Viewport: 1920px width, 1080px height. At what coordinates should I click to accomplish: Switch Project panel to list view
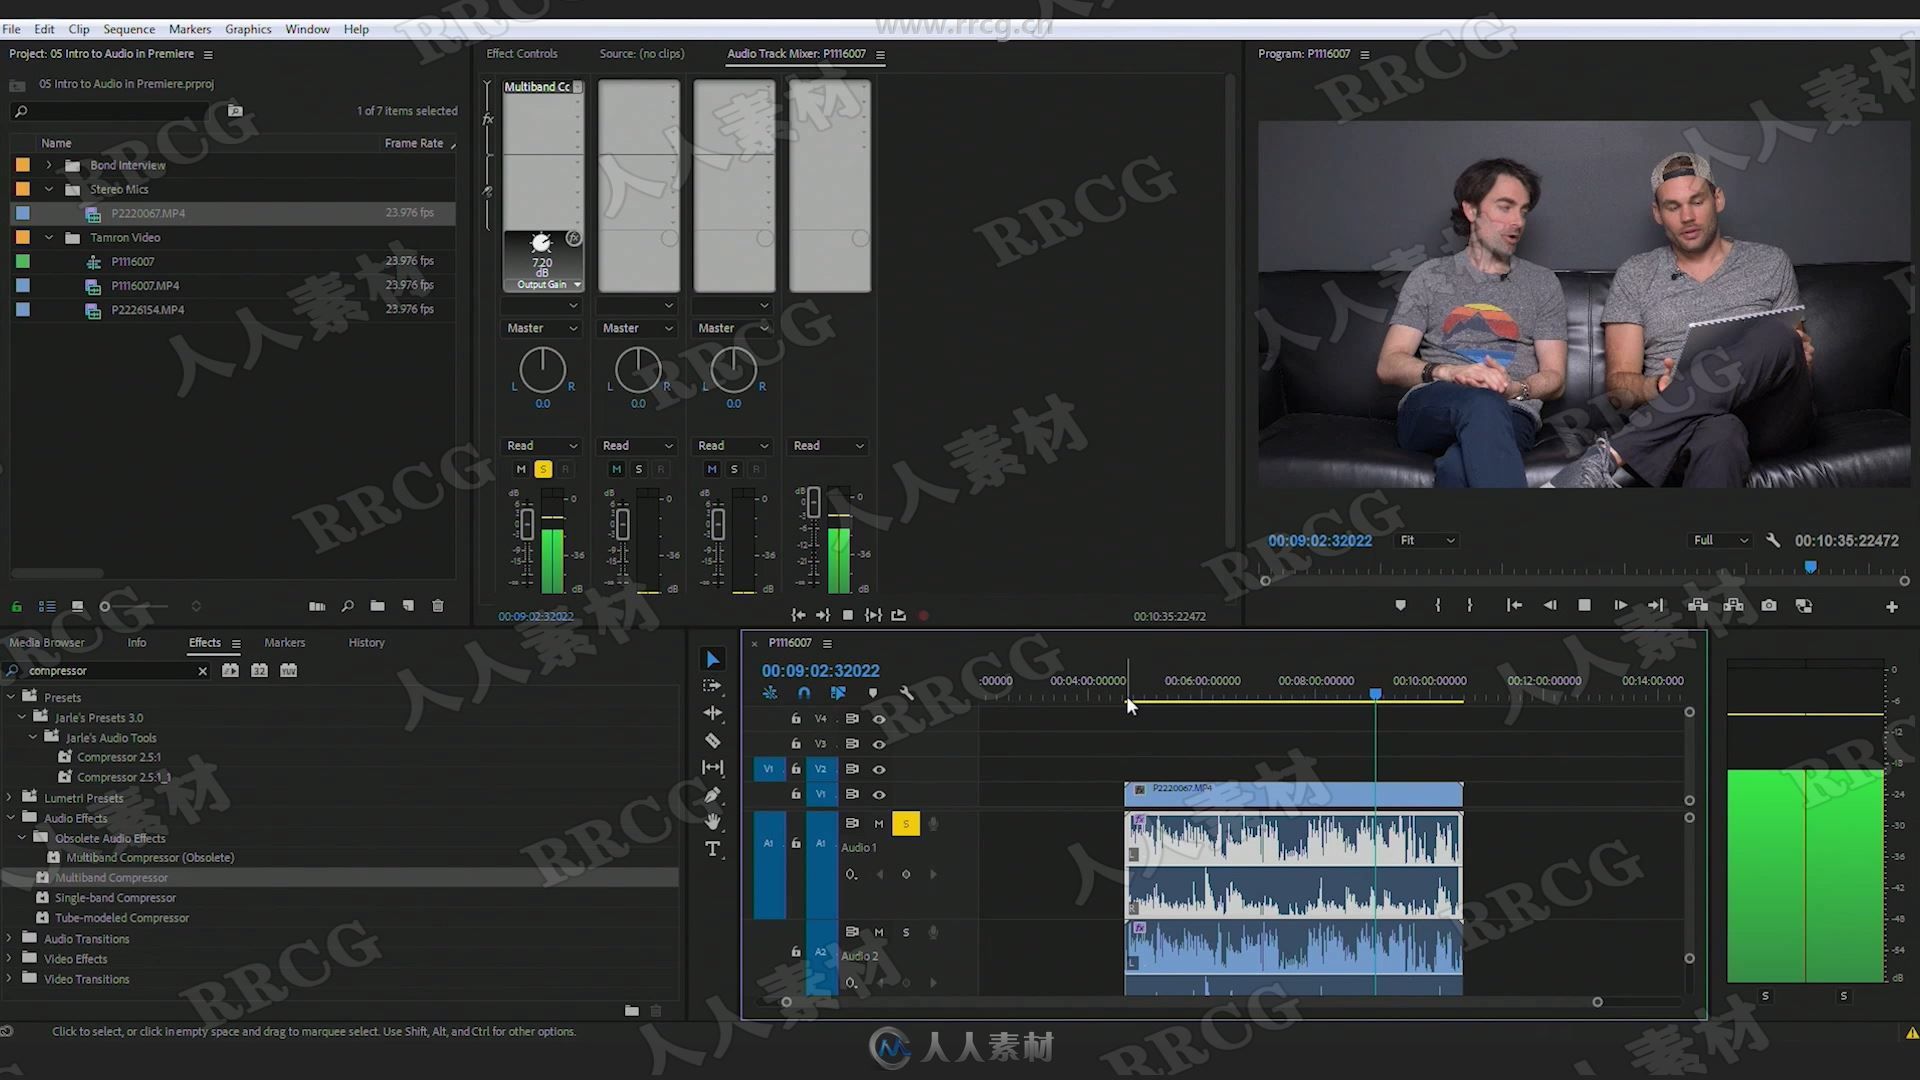47,606
